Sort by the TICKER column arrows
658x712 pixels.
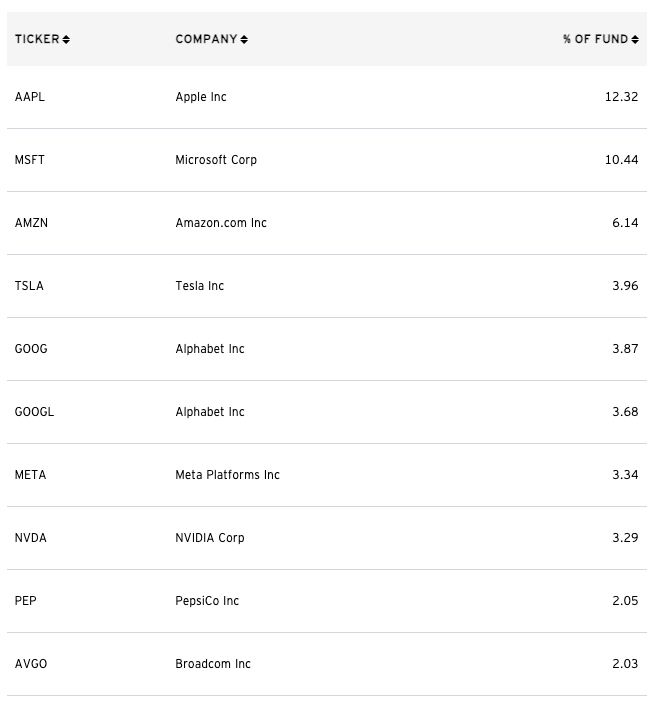(66, 40)
